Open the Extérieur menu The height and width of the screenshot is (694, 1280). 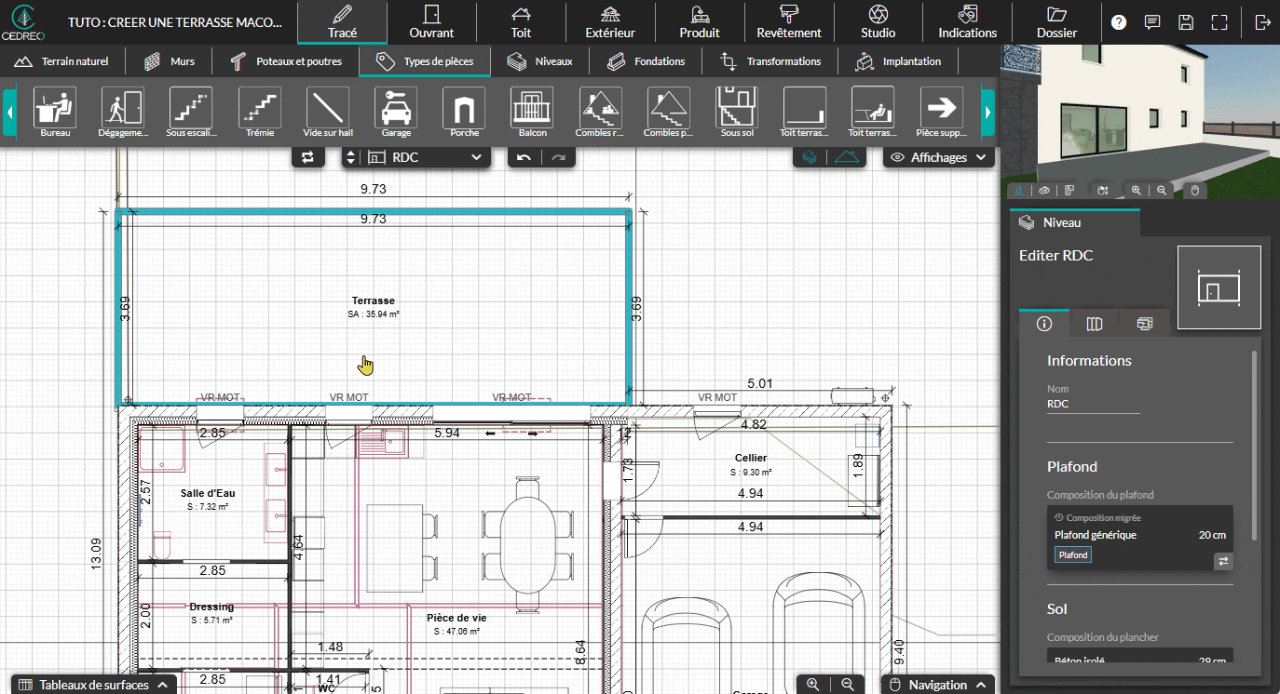point(610,22)
